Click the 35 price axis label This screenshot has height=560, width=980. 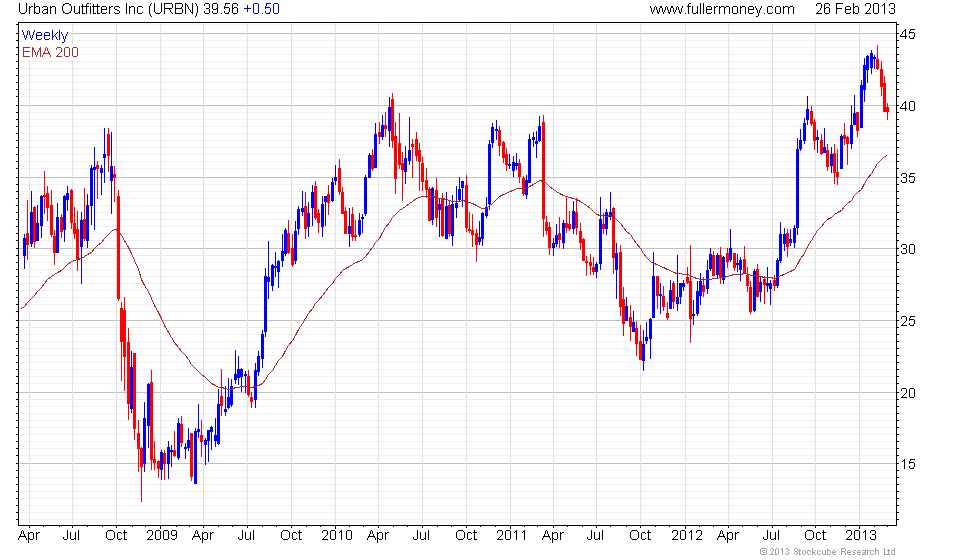coord(908,178)
